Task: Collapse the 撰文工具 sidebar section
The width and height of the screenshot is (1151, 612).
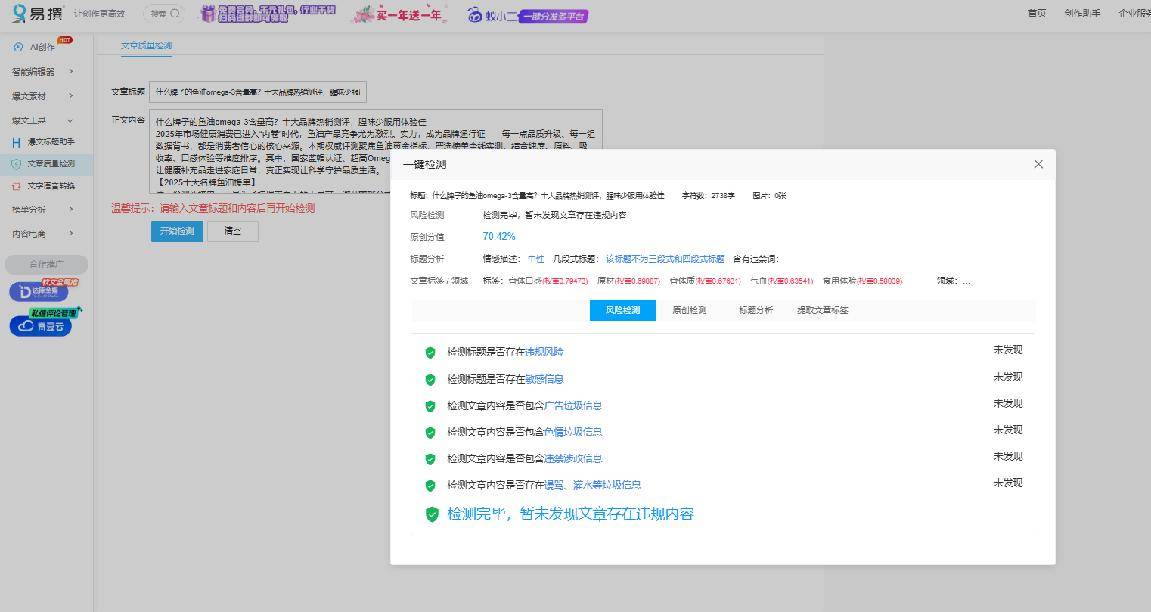Action: coord(42,121)
